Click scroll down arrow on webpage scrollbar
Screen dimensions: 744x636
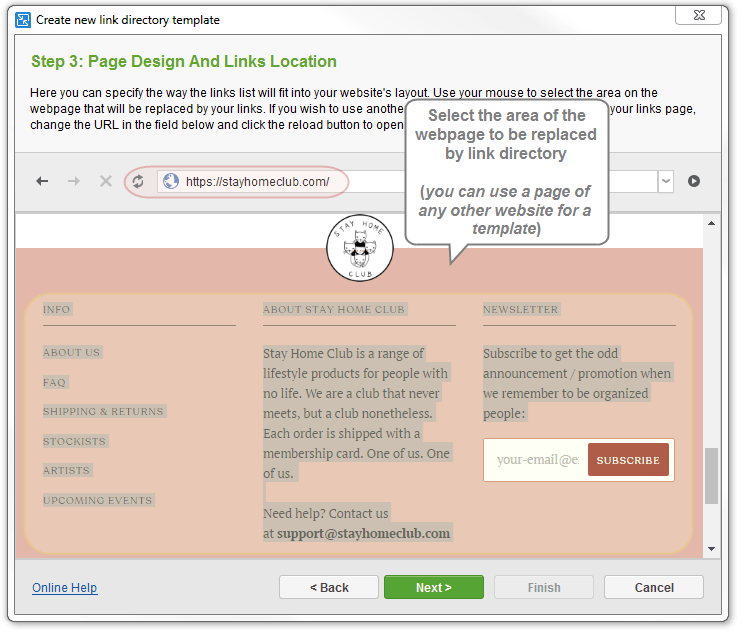coord(711,548)
